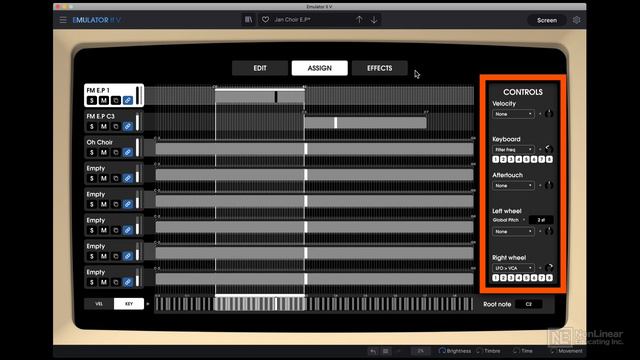640x360 pixels.
Task: Mute the Oh Choir sample
Action: (104, 153)
